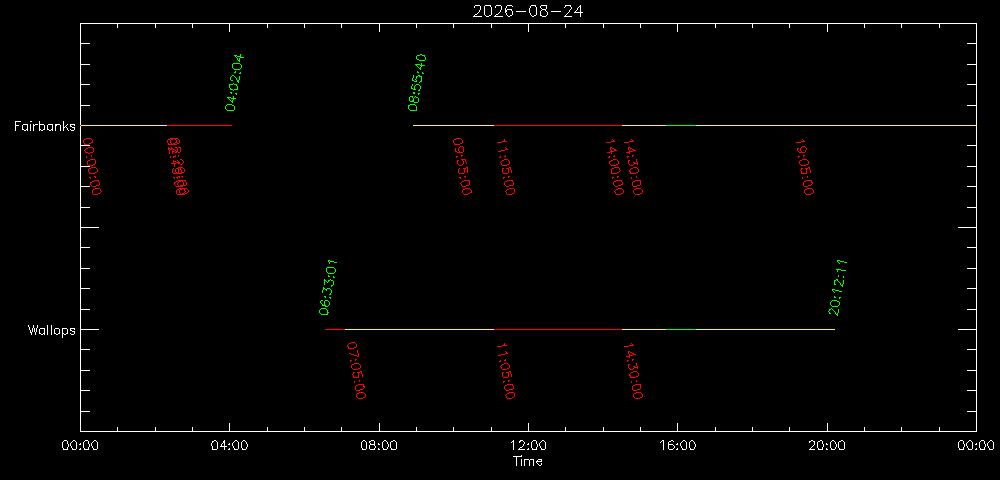Click the red 09:55:00 Fairbanks label
The image size is (1000, 480).
(x=462, y=166)
